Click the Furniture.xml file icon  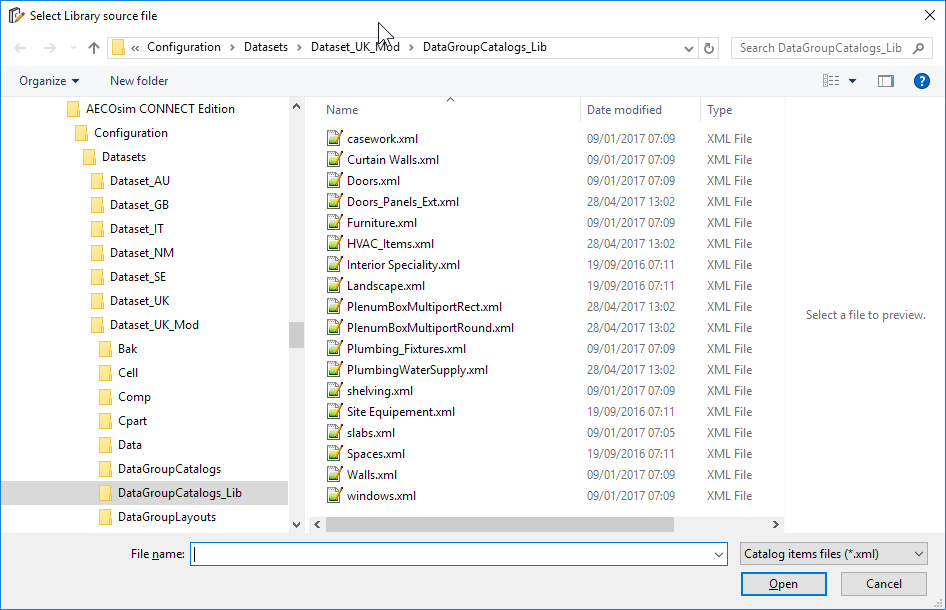coord(334,222)
